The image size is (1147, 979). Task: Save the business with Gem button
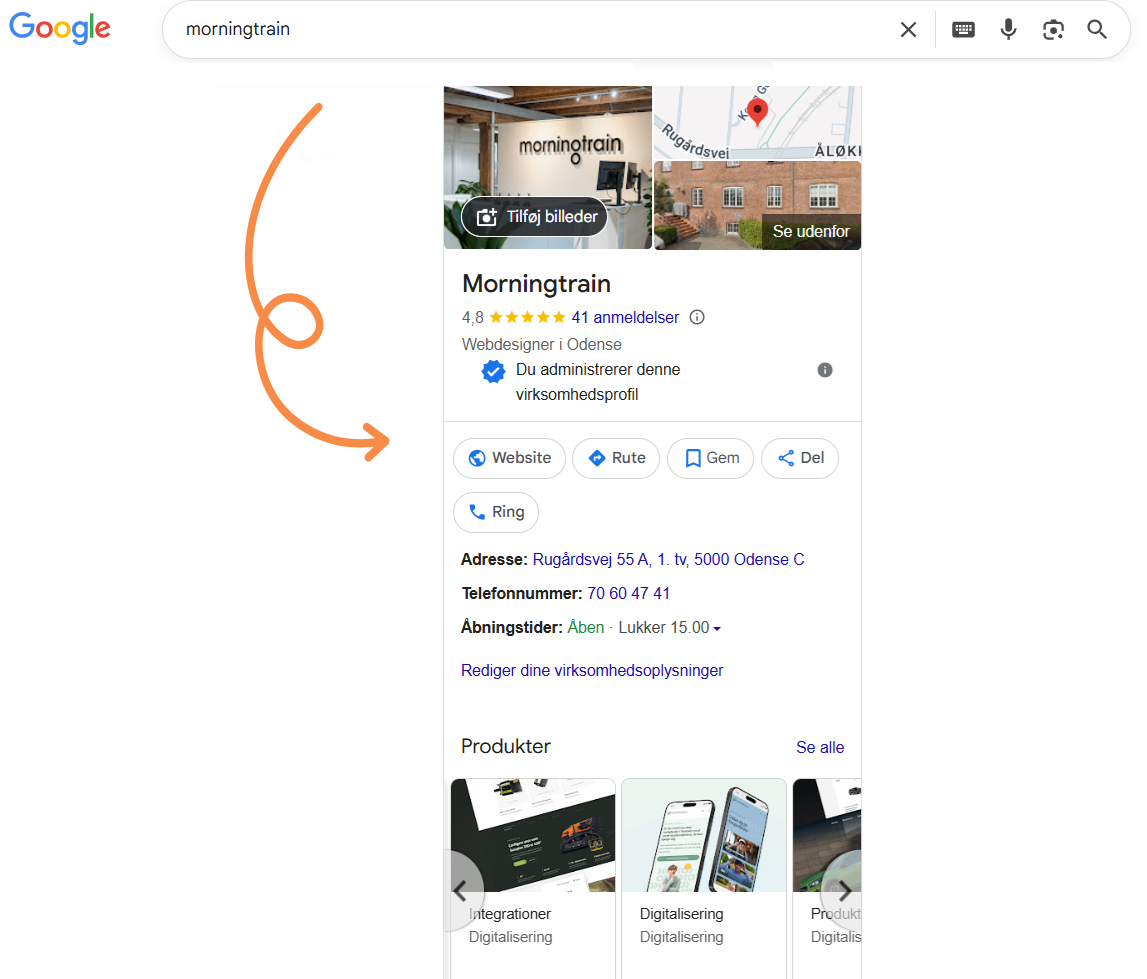pyautogui.click(x=710, y=458)
